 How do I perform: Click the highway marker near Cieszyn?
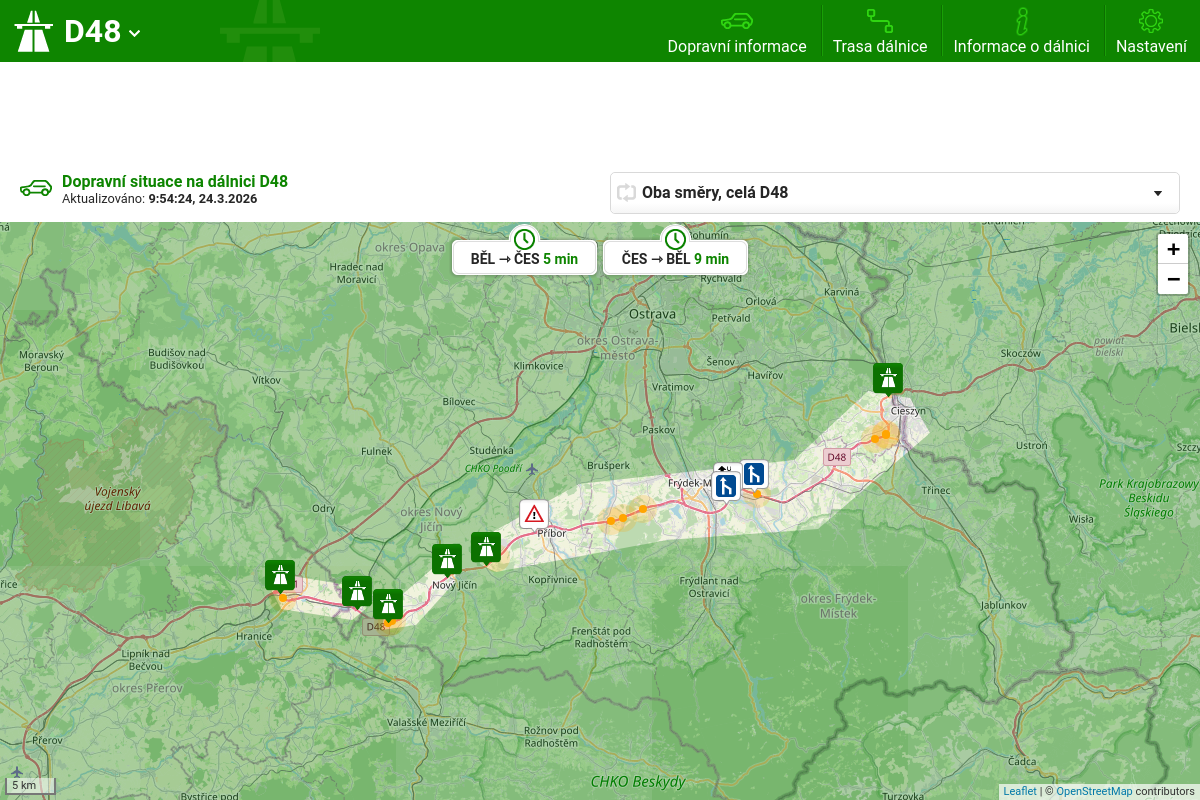[887, 378]
